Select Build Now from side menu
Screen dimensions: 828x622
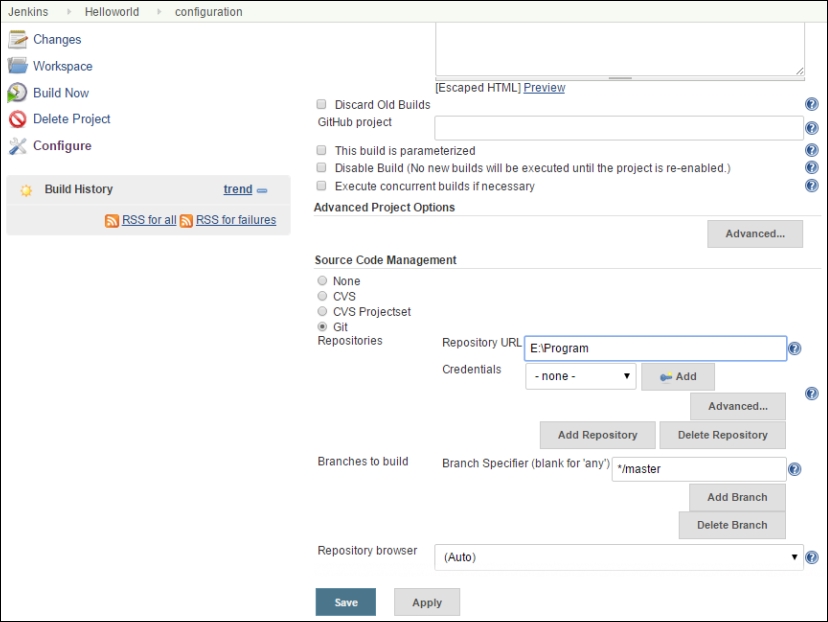[x=61, y=93]
